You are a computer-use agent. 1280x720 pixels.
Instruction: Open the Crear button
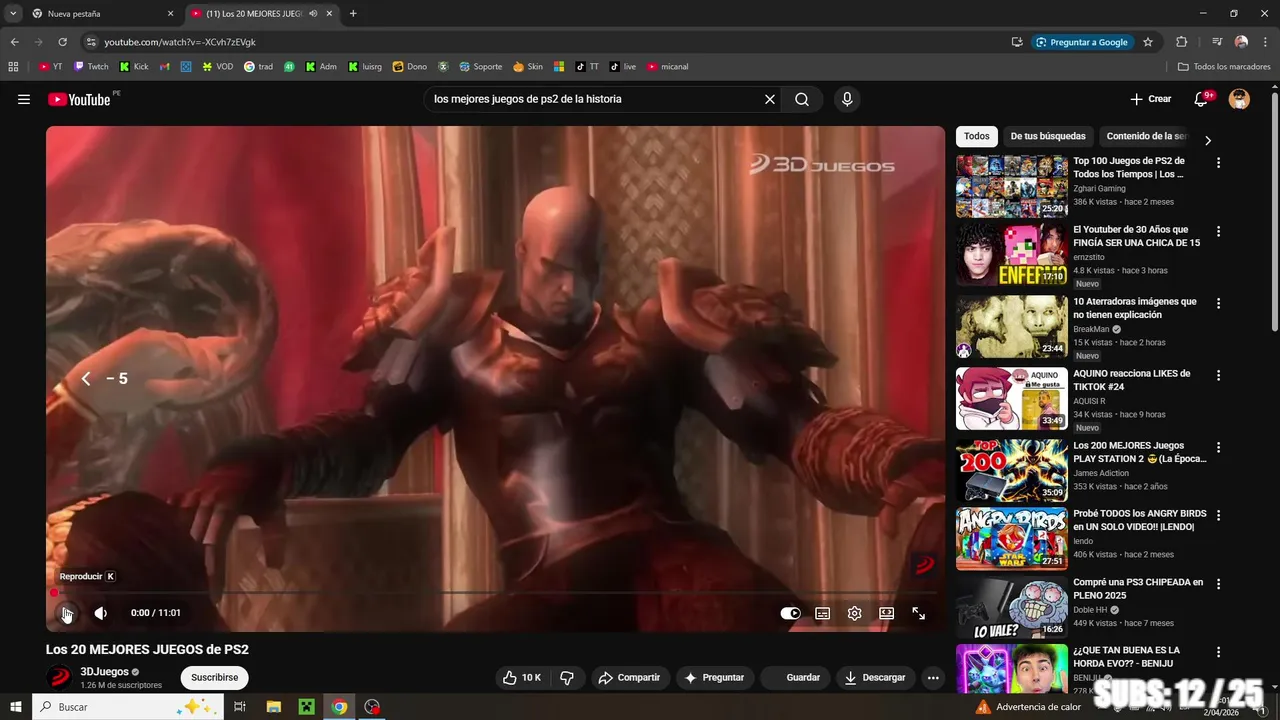click(1151, 99)
